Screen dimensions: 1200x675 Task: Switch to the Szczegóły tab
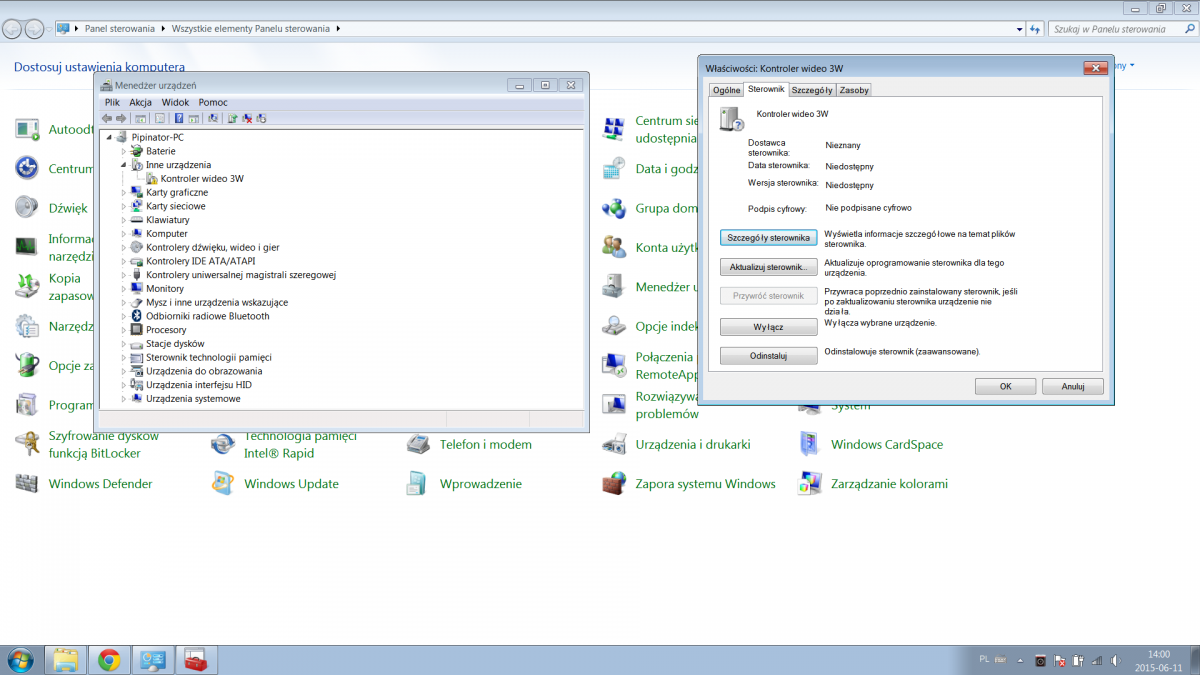tap(812, 90)
